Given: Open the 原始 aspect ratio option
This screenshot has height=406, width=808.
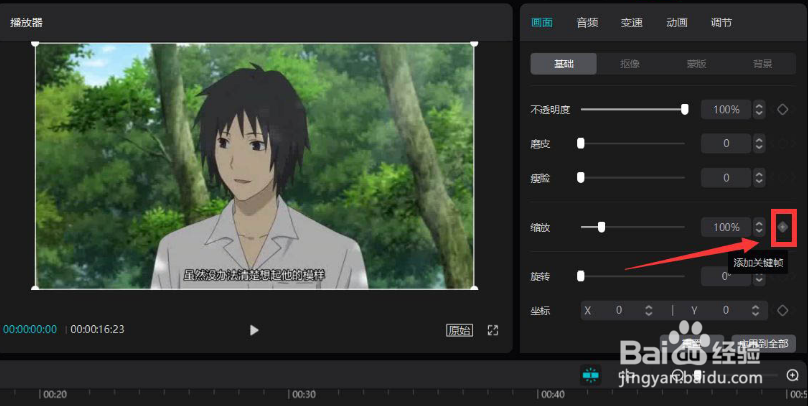Looking at the screenshot, I should pyautogui.click(x=459, y=330).
